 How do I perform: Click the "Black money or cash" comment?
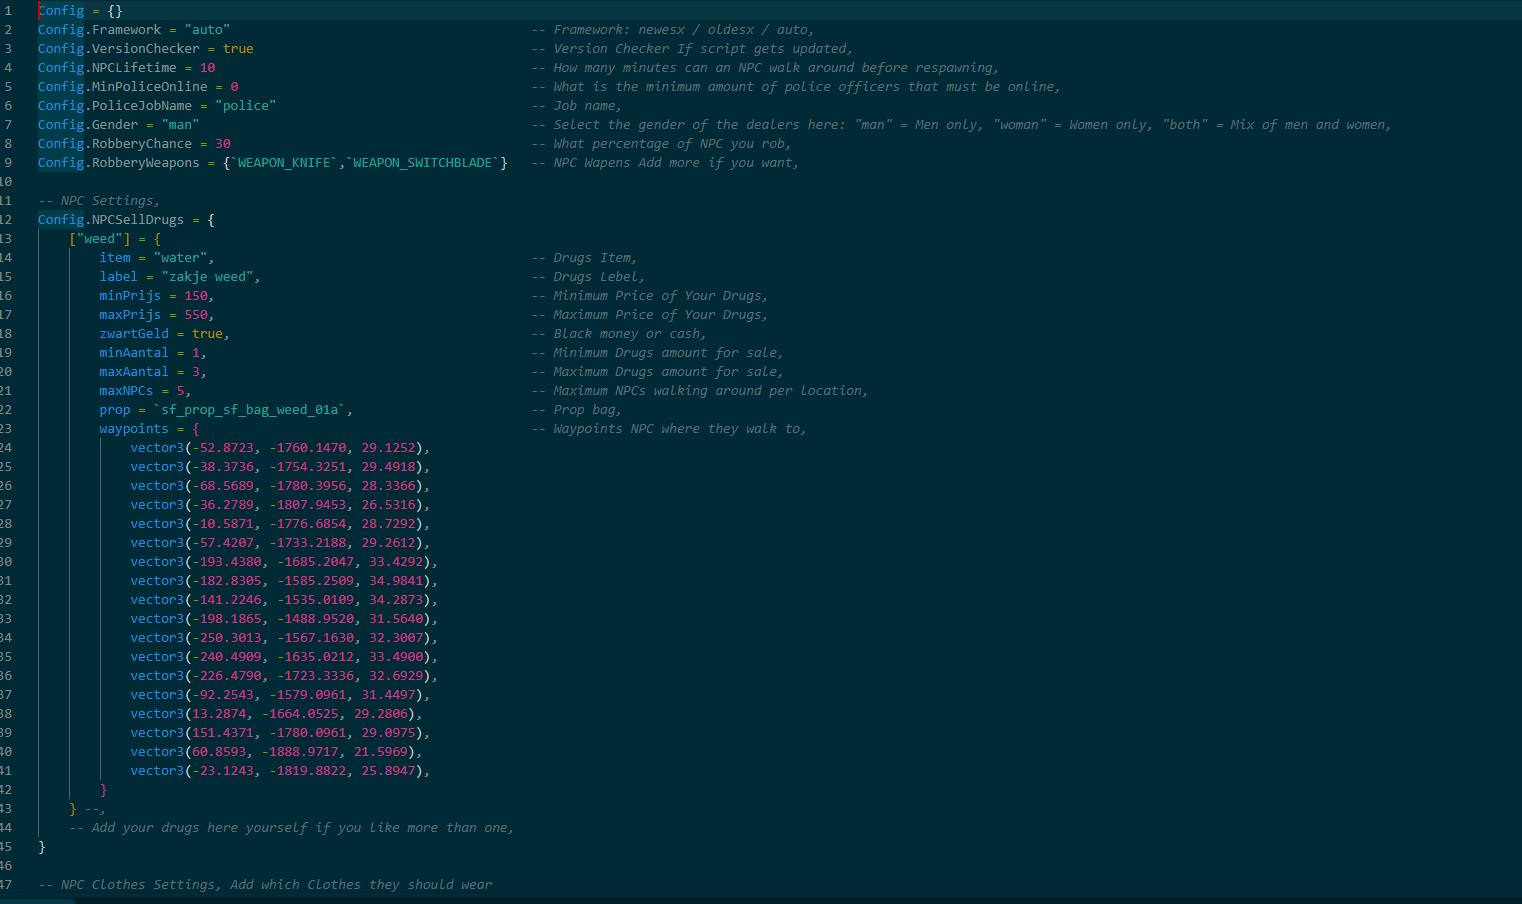(618, 334)
